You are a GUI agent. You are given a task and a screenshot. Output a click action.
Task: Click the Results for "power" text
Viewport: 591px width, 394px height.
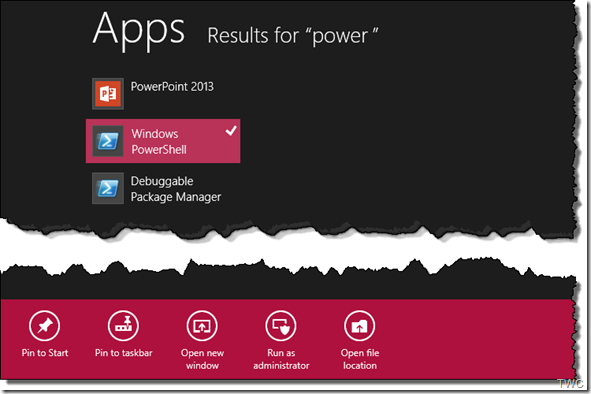click(292, 36)
